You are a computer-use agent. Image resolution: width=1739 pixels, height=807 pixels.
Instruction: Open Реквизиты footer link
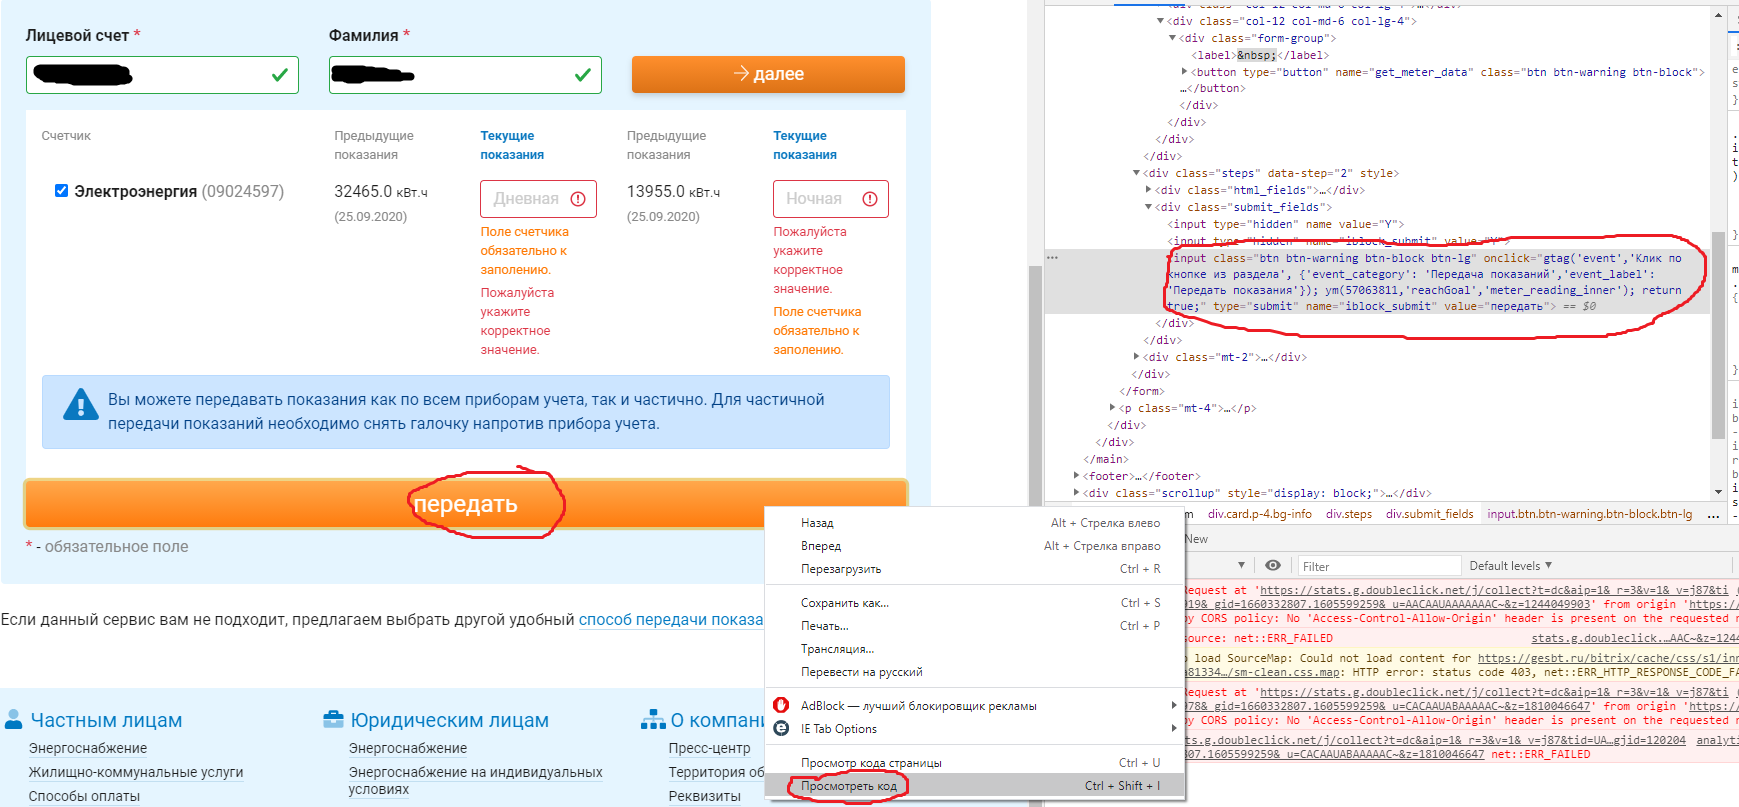tap(704, 796)
